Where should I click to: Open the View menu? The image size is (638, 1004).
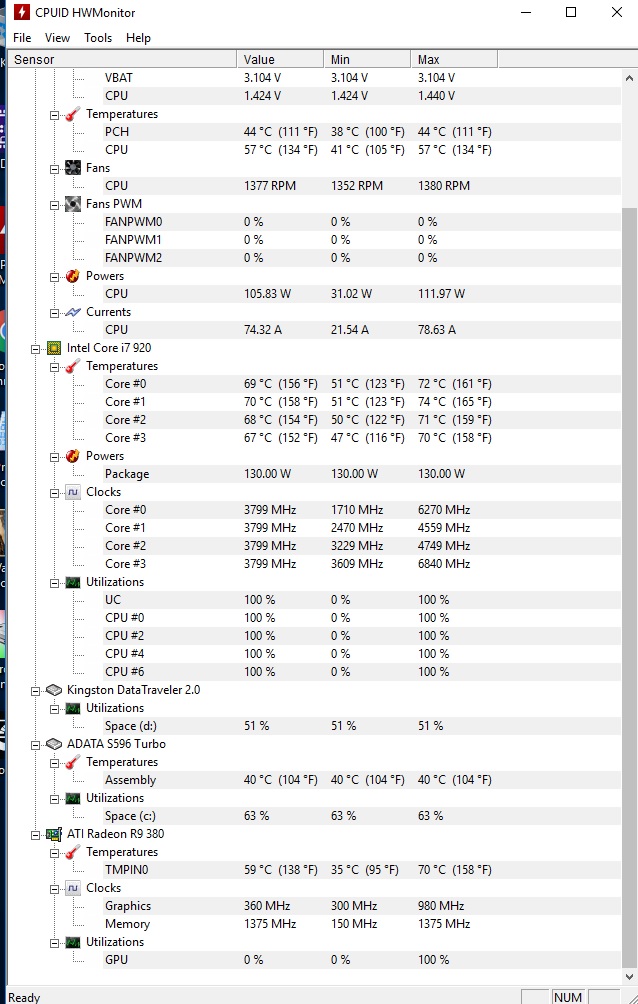click(x=58, y=38)
